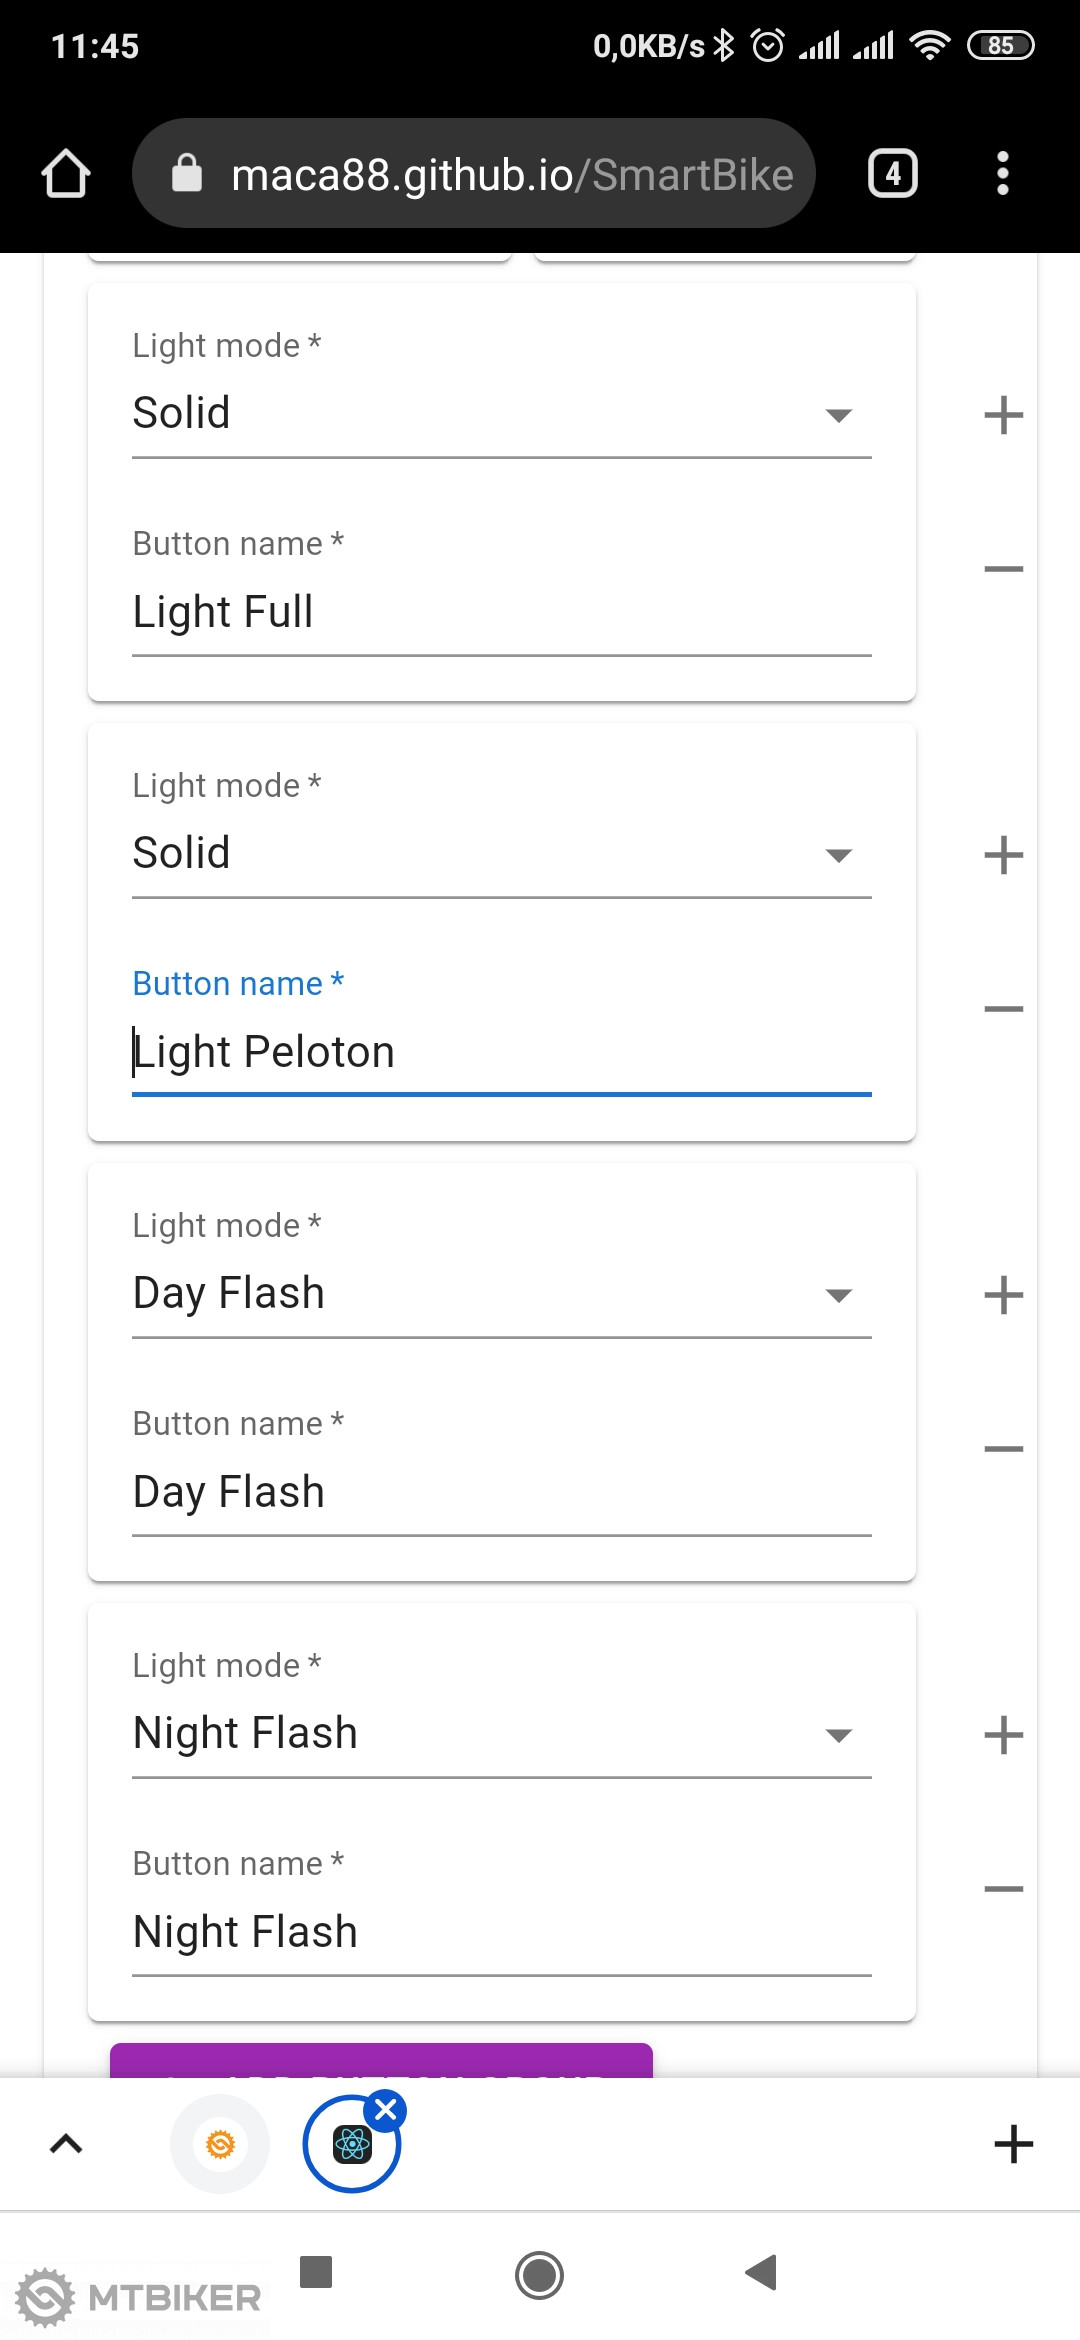
Task: Remove the Light Peloton button card
Action: tap(1003, 1009)
